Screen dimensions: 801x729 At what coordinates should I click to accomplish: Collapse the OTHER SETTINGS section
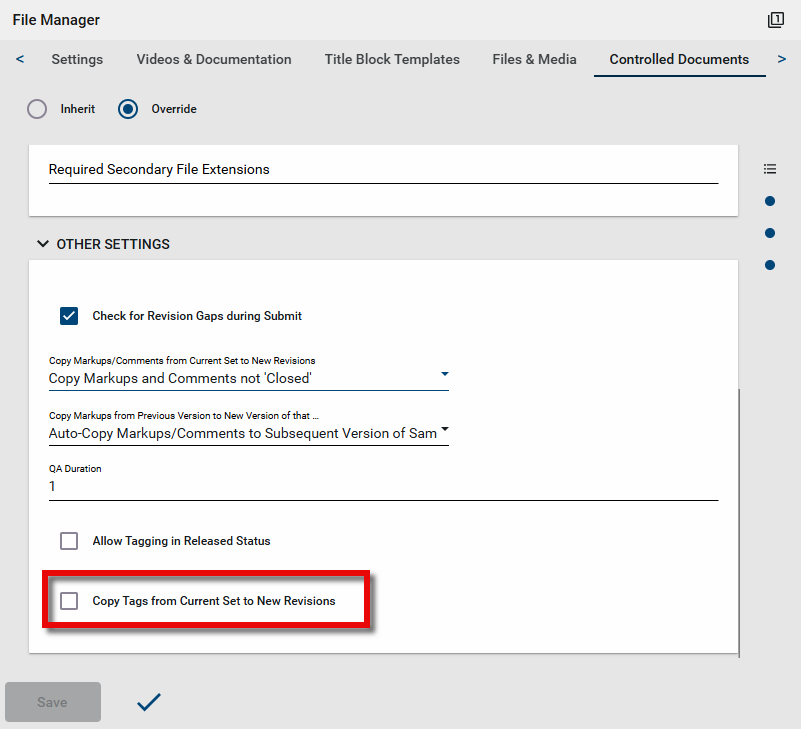tap(43, 244)
